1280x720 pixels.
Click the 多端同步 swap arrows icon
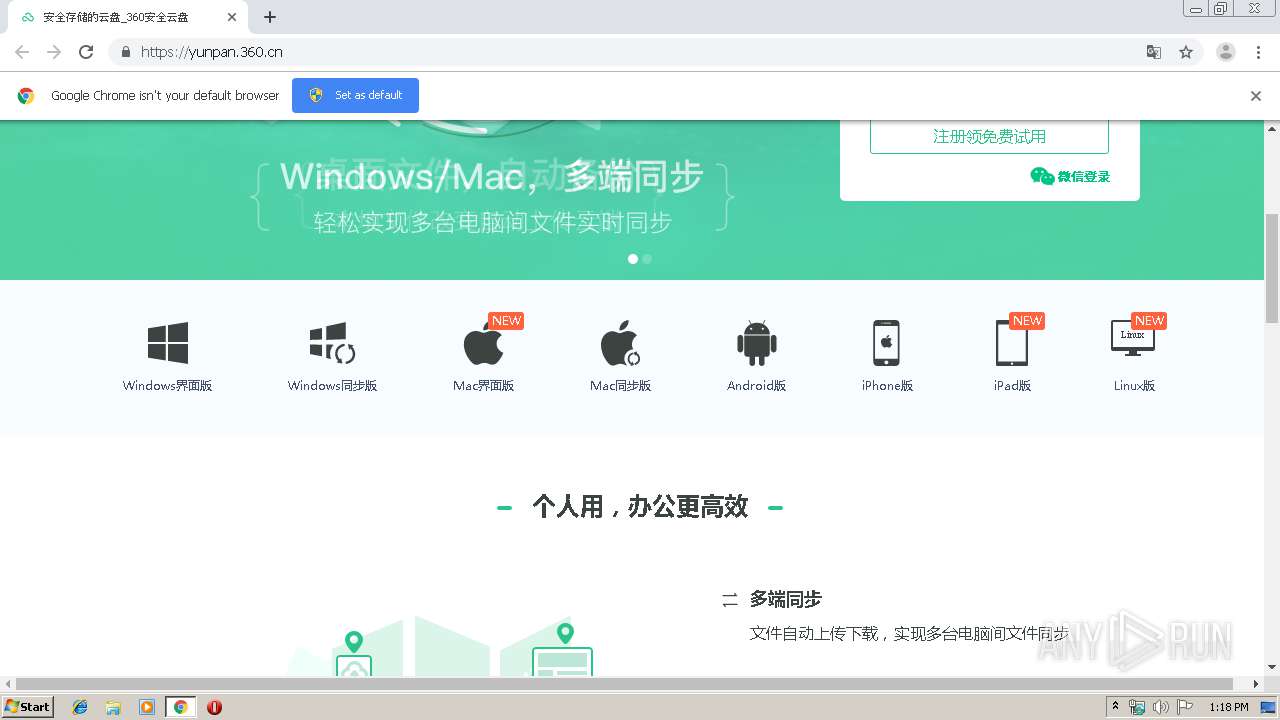coord(730,600)
